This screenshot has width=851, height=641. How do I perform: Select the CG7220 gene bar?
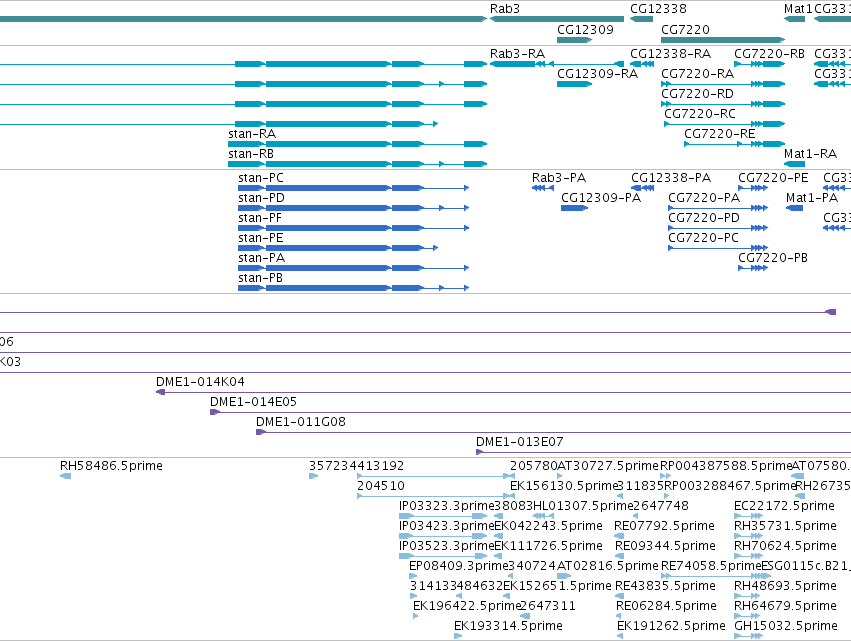tap(723, 40)
